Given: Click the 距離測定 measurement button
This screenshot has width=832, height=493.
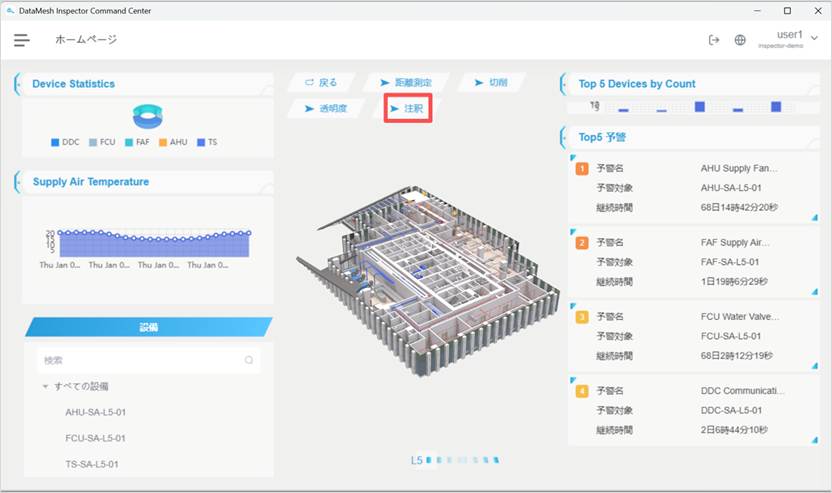Looking at the screenshot, I should click(x=404, y=82).
